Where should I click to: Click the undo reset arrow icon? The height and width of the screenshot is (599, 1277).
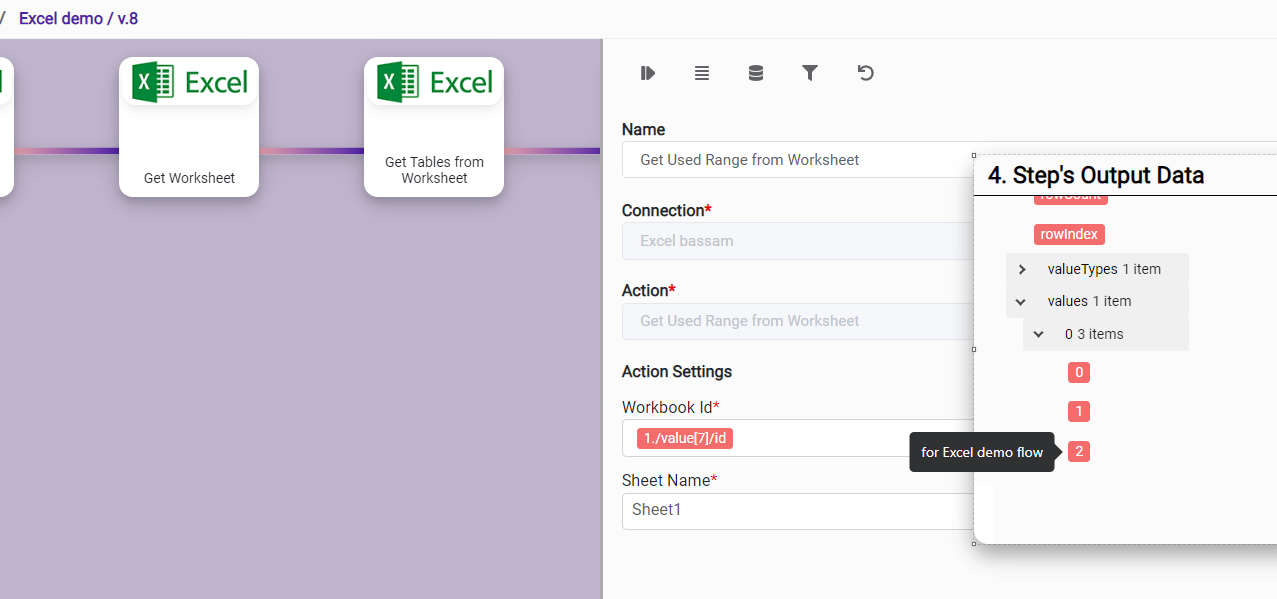pos(866,73)
